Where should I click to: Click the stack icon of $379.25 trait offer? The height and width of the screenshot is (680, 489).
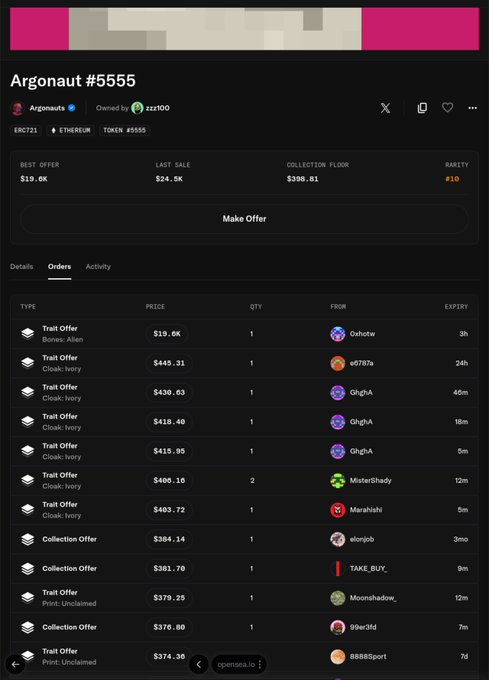[x=28, y=598]
